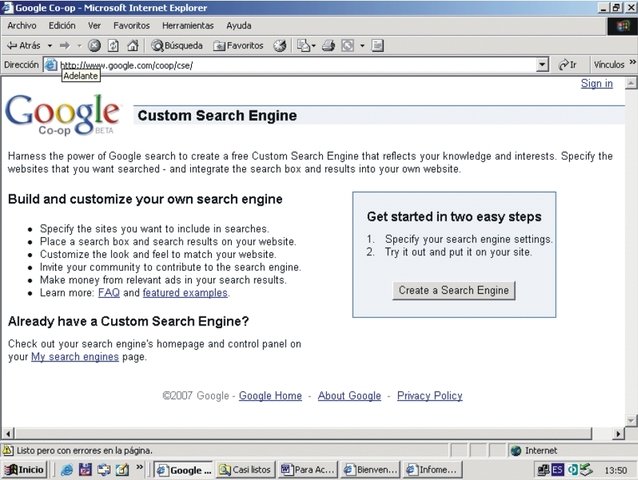Open the featured examples link

click(x=185, y=292)
